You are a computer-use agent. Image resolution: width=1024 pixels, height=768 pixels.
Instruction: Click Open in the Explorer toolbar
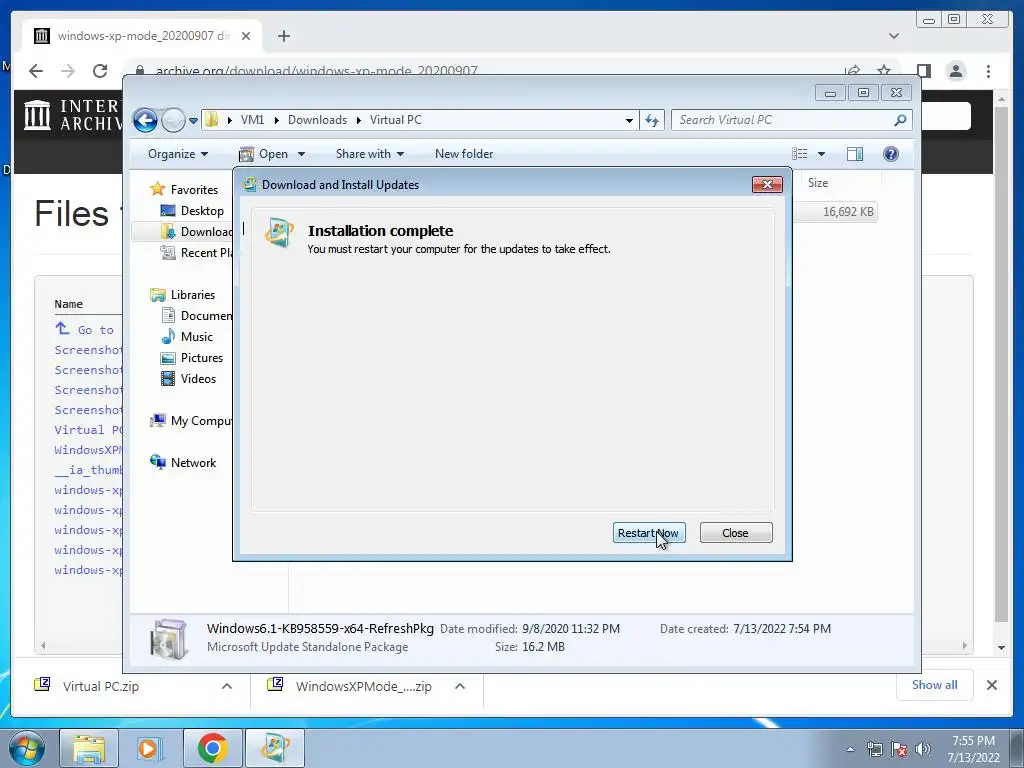point(264,154)
